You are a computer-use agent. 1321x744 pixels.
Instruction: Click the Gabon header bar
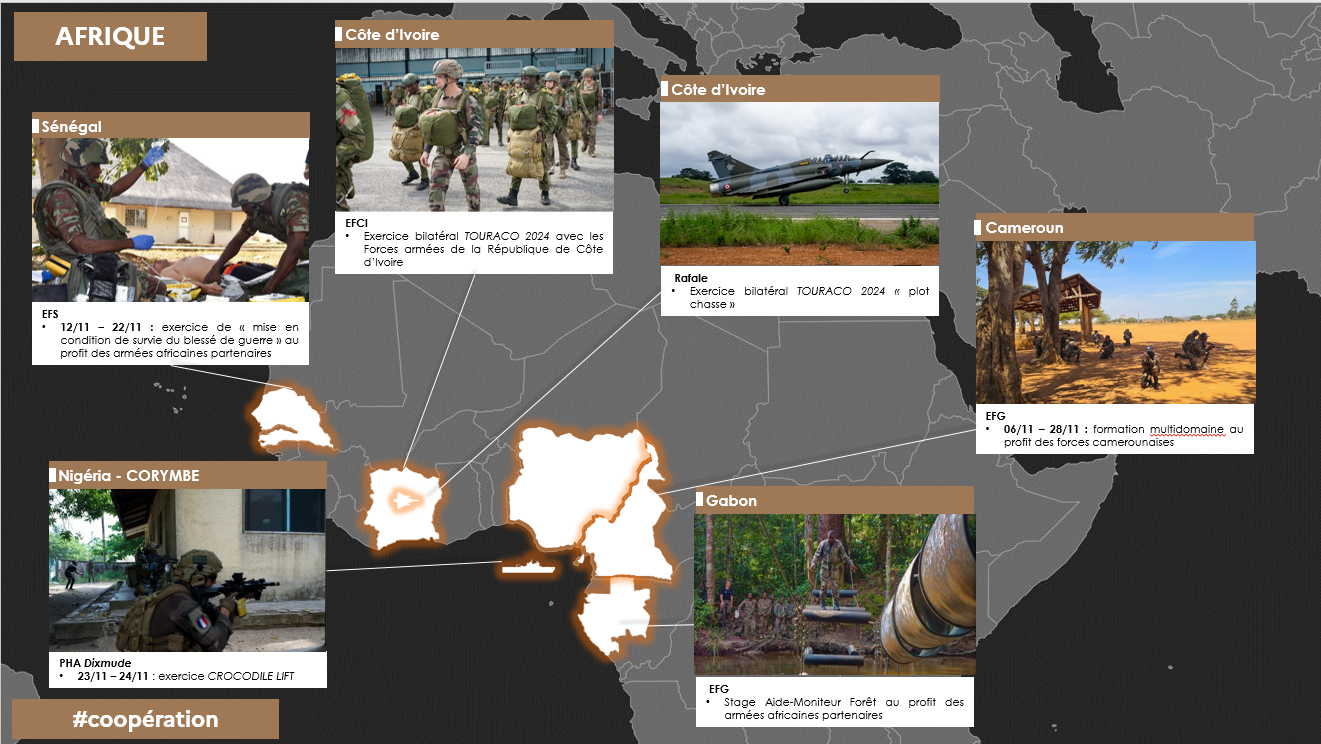834,500
